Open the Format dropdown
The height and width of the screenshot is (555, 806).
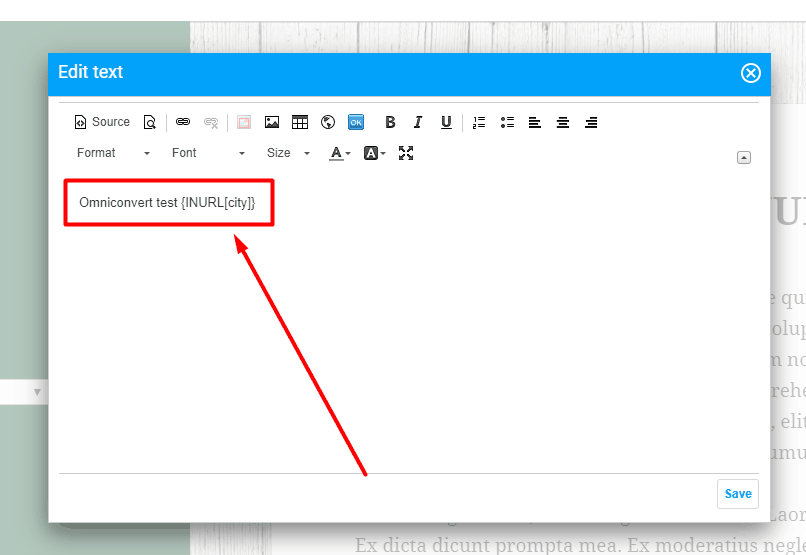coord(113,153)
